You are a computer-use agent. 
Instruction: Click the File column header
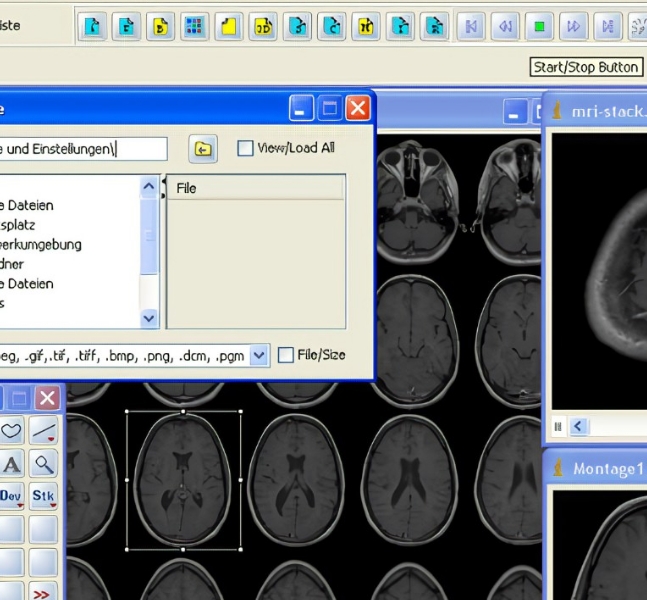coord(254,187)
